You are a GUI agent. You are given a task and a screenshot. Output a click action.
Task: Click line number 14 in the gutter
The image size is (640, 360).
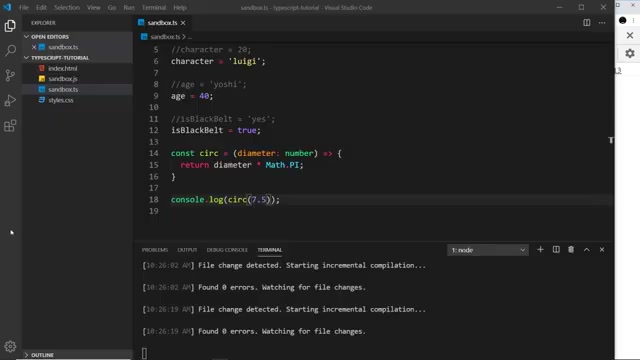pyautogui.click(x=153, y=153)
